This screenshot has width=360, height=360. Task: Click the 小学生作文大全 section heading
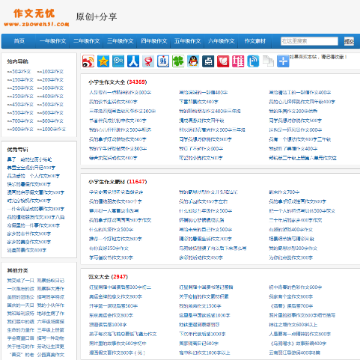[x=107, y=82]
